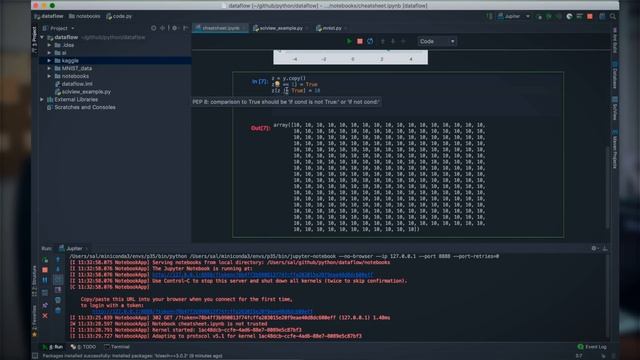Select the kaggle folder row
640x360 pixels.
(x=115, y=60)
